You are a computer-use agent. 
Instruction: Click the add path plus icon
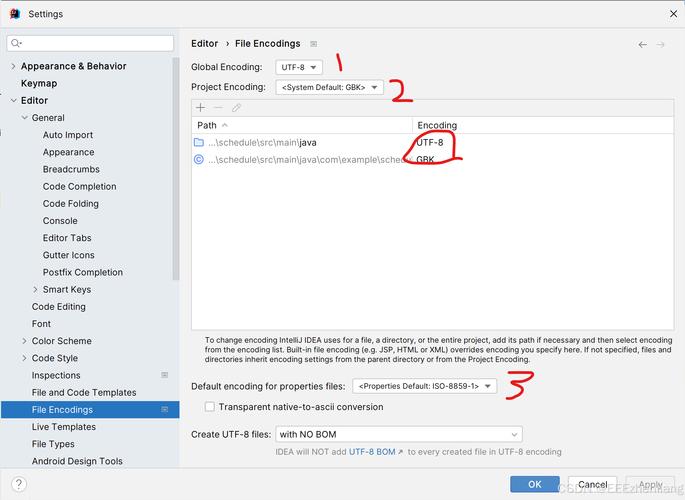pyautogui.click(x=200, y=107)
